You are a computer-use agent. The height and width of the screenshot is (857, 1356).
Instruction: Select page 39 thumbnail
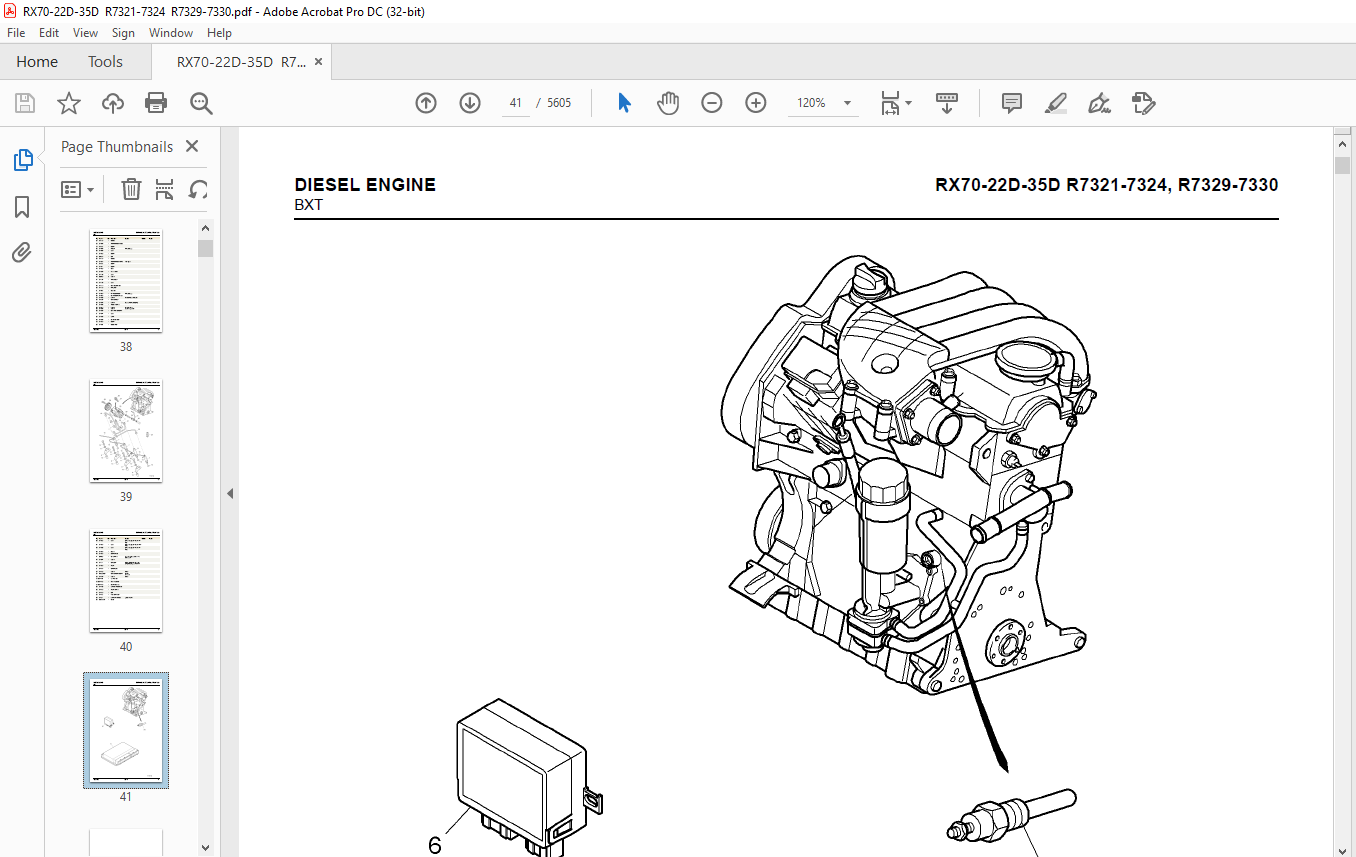tap(126, 430)
